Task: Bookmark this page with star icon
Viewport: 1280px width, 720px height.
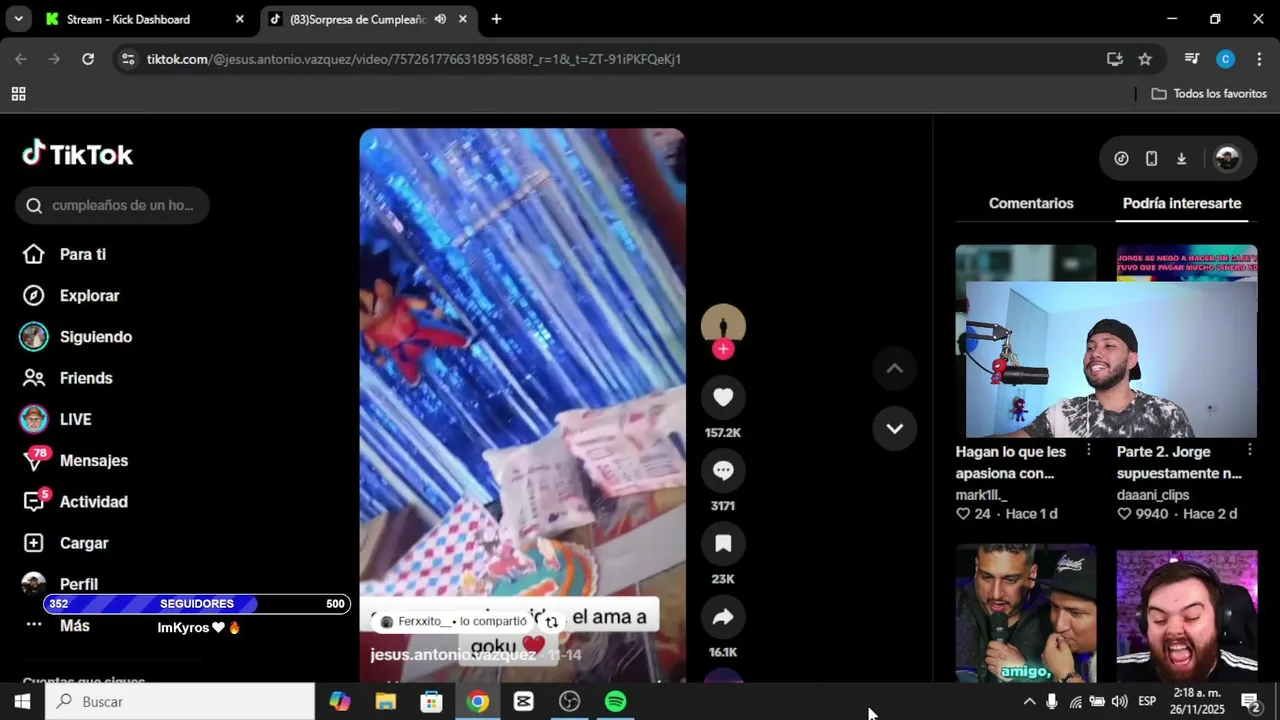Action: (x=1145, y=59)
